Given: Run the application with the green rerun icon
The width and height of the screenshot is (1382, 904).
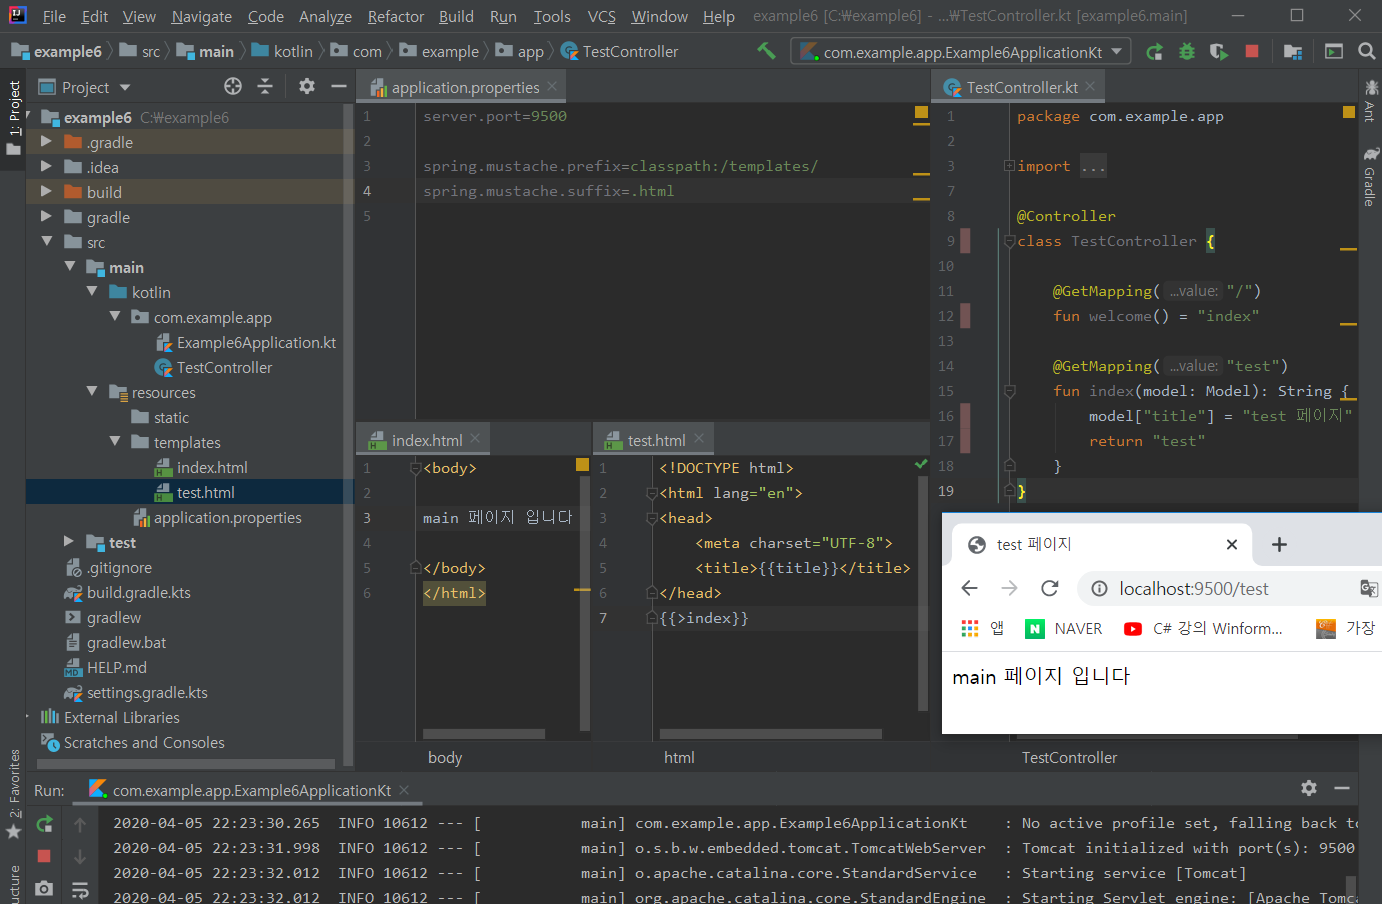Looking at the screenshot, I should coord(1154,51).
